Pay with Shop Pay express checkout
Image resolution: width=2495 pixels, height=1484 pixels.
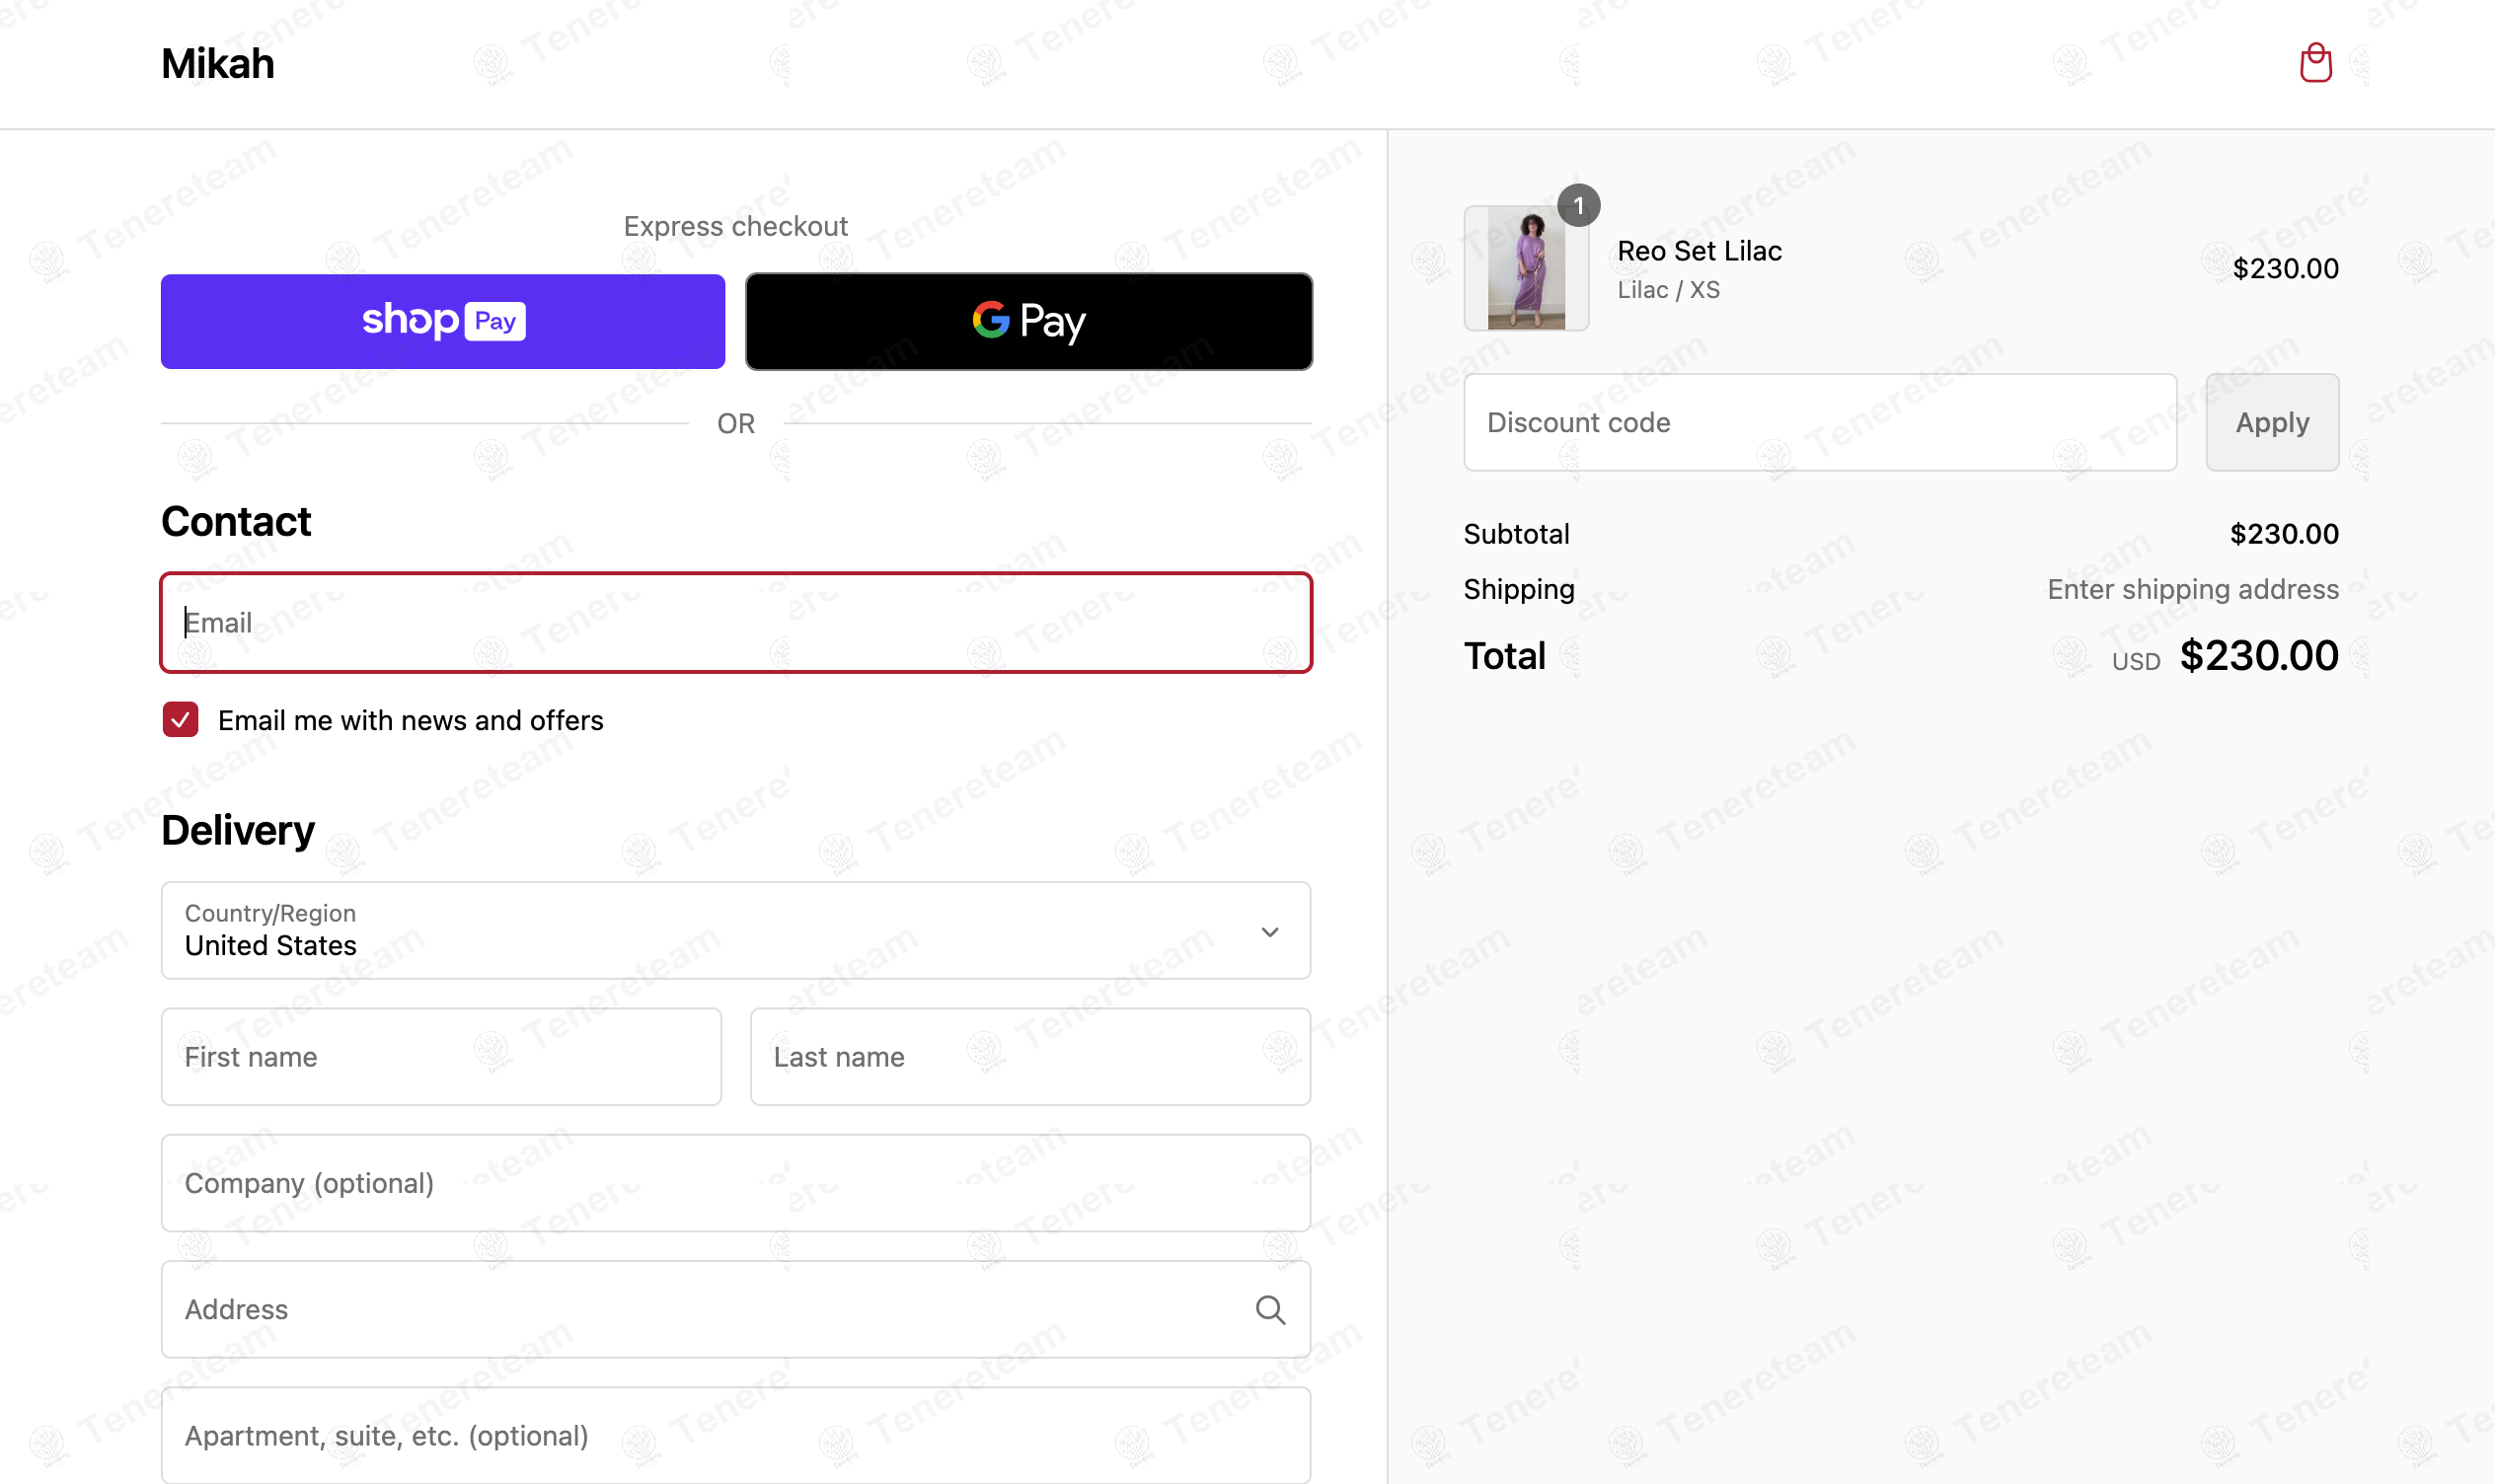[443, 321]
